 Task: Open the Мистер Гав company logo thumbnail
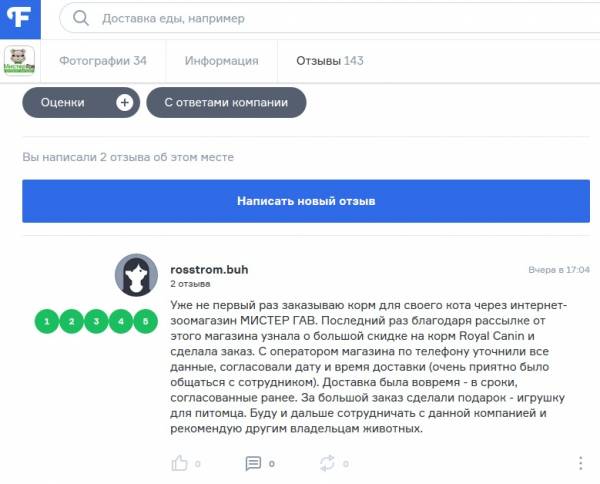pyautogui.click(x=19, y=60)
